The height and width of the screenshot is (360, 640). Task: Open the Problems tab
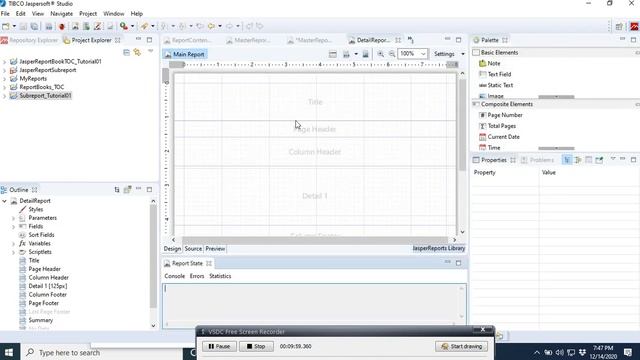[x=538, y=160]
